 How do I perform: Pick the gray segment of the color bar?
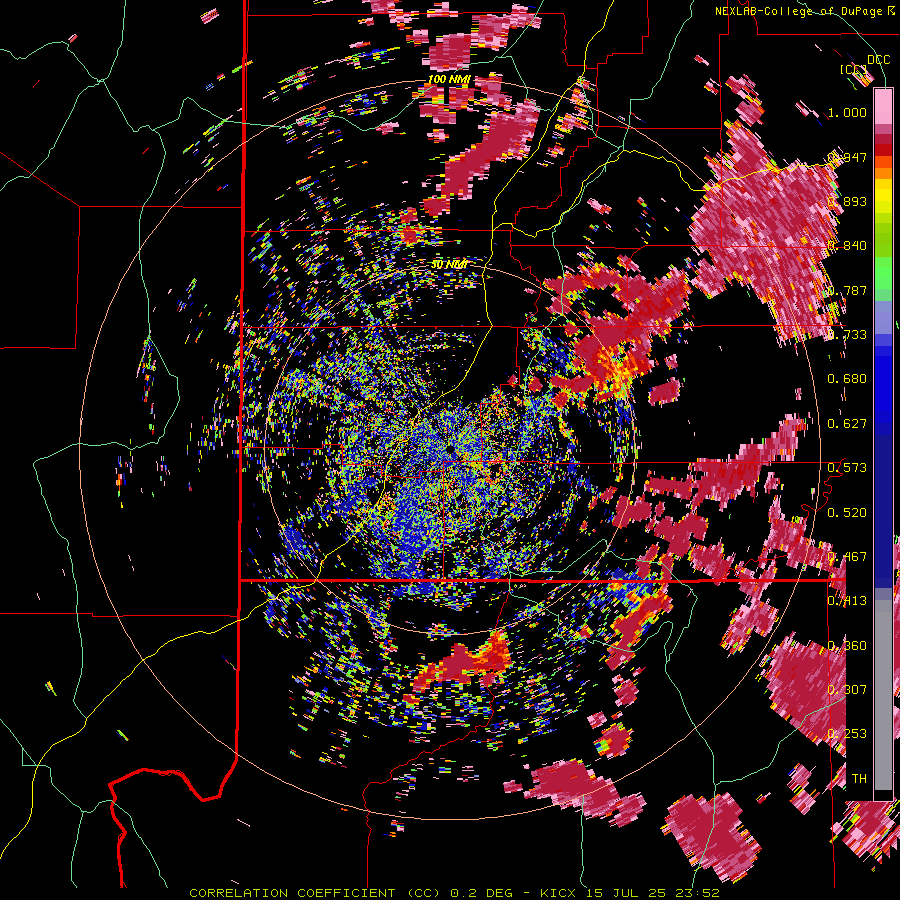pyautogui.click(x=883, y=695)
